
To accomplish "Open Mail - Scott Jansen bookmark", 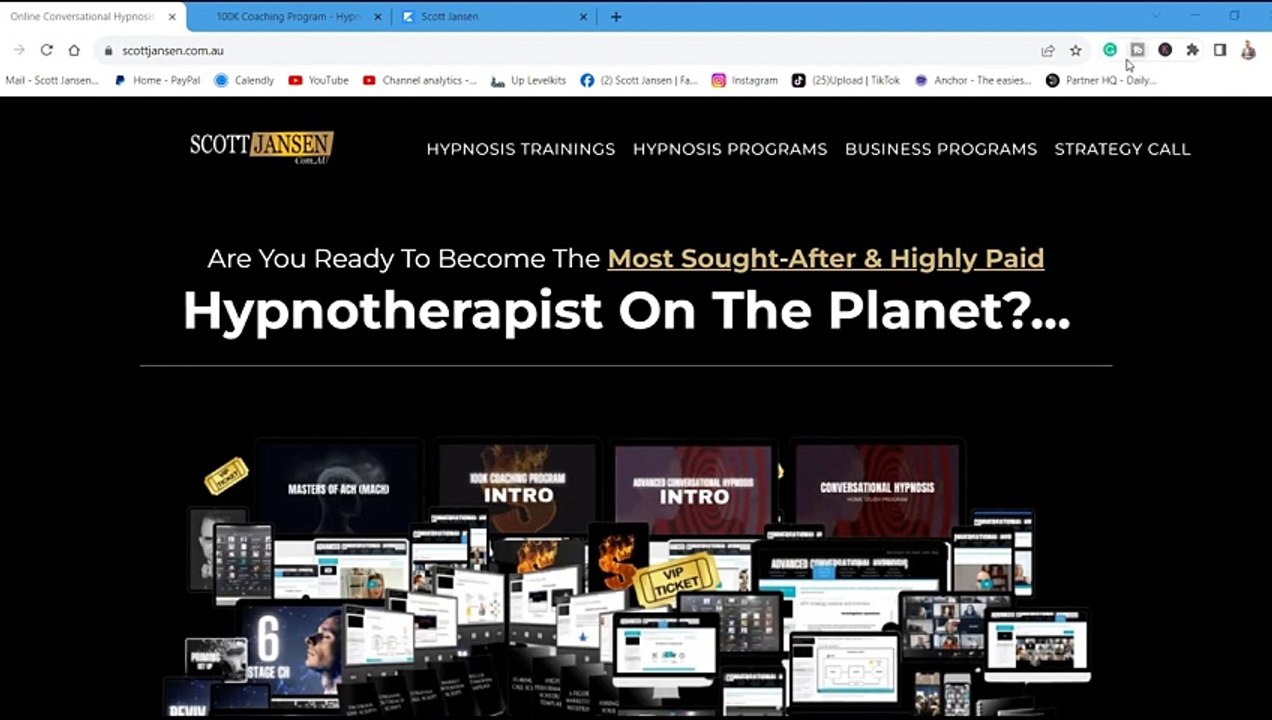I will (x=52, y=80).
